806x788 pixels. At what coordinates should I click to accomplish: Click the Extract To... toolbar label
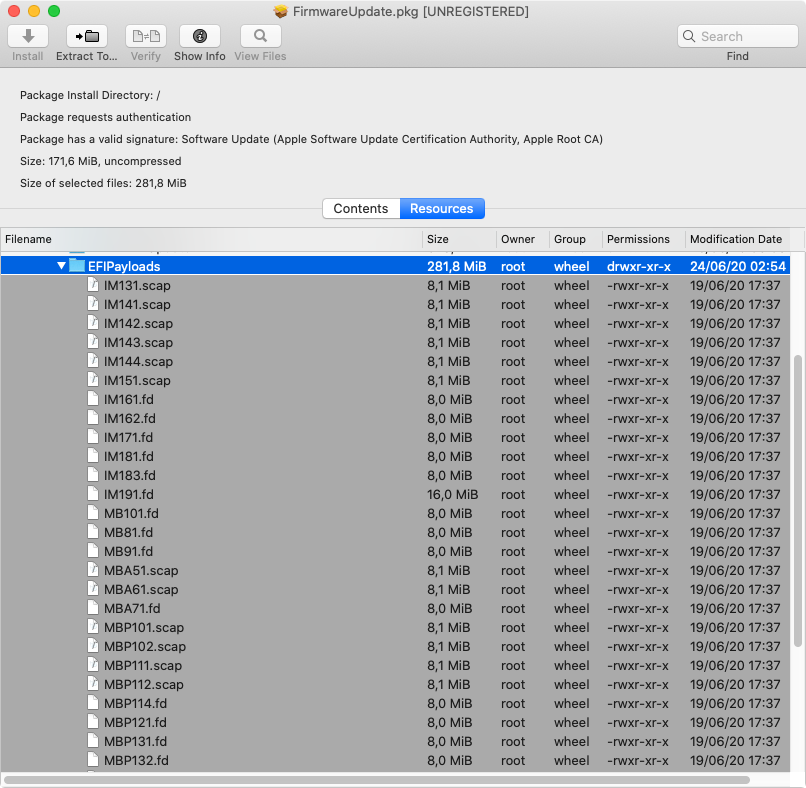pos(87,56)
